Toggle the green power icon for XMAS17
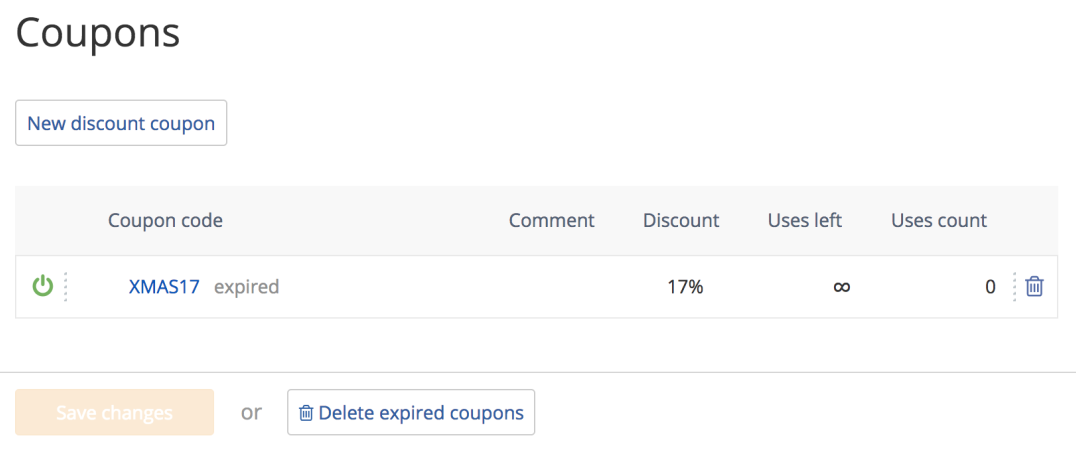Image resolution: width=1076 pixels, height=457 pixels. 43,286
